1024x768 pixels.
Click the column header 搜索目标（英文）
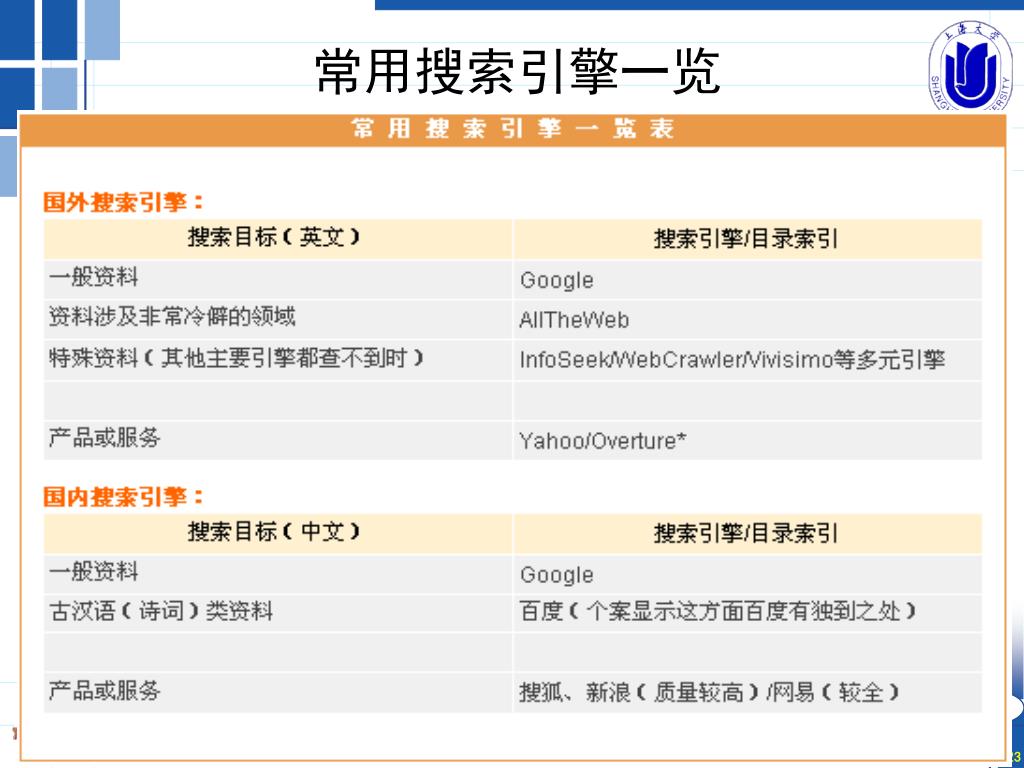278,239
